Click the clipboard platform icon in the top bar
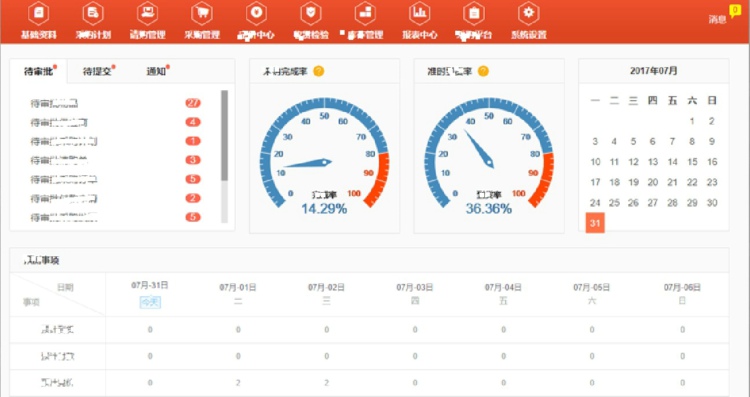This screenshot has width=750, height=397. pyautogui.click(x=474, y=13)
